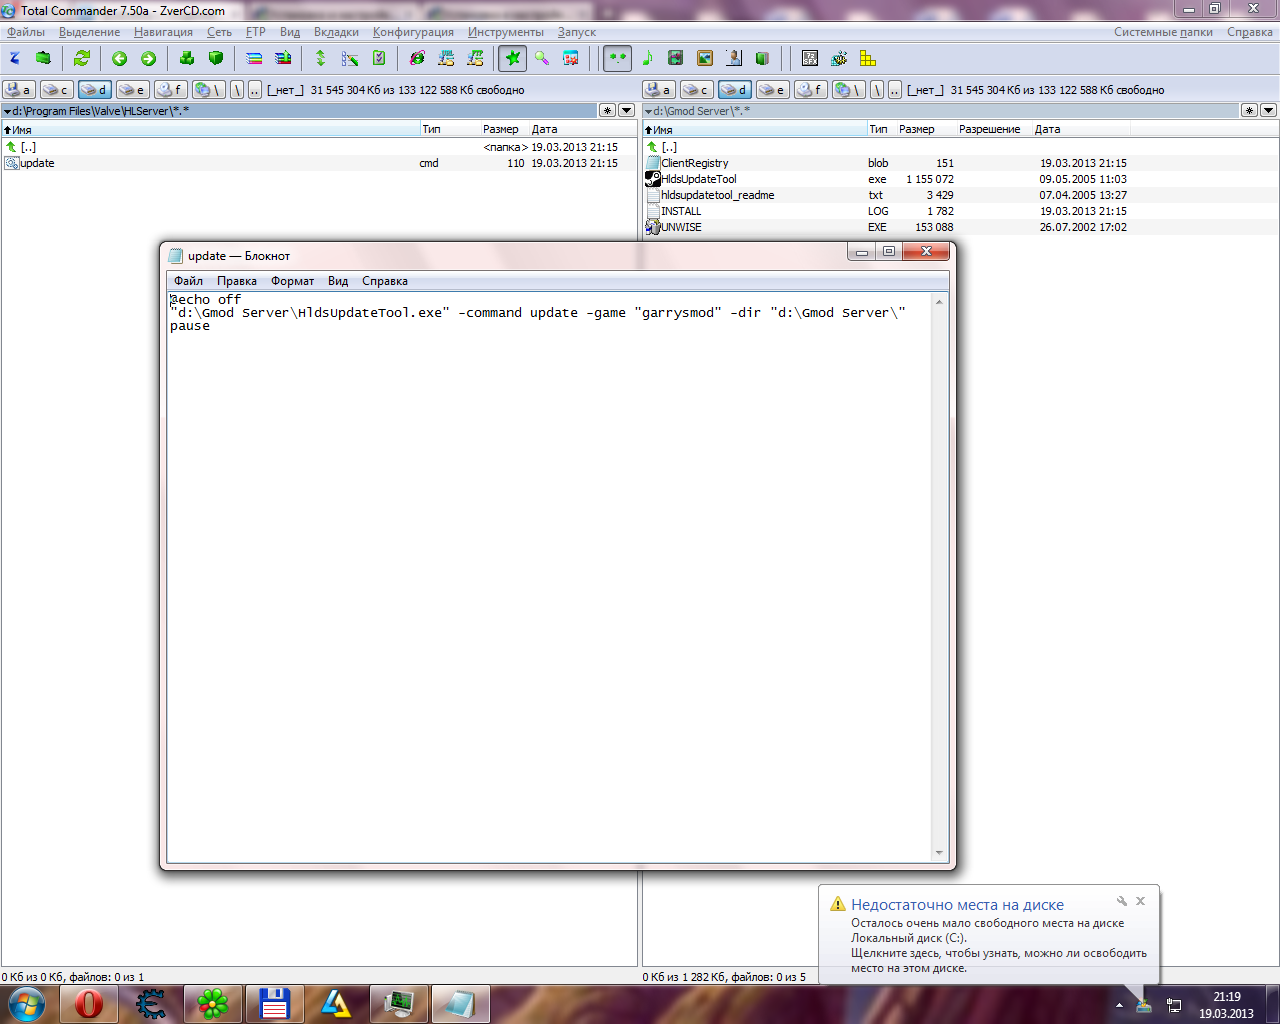Go forward with green right arrow
This screenshot has width=1280, height=1024.
pos(148,58)
